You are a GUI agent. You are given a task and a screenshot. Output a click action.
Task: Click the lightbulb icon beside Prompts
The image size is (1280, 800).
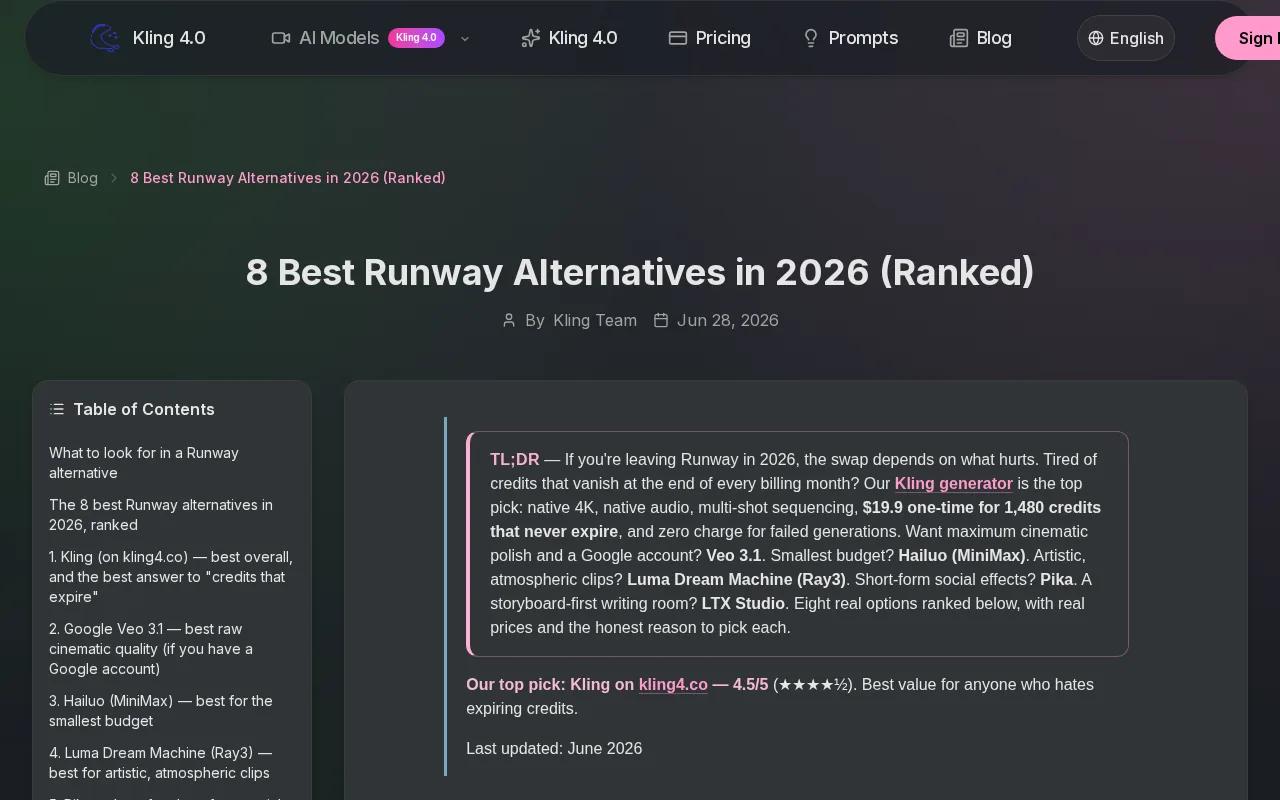[811, 38]
